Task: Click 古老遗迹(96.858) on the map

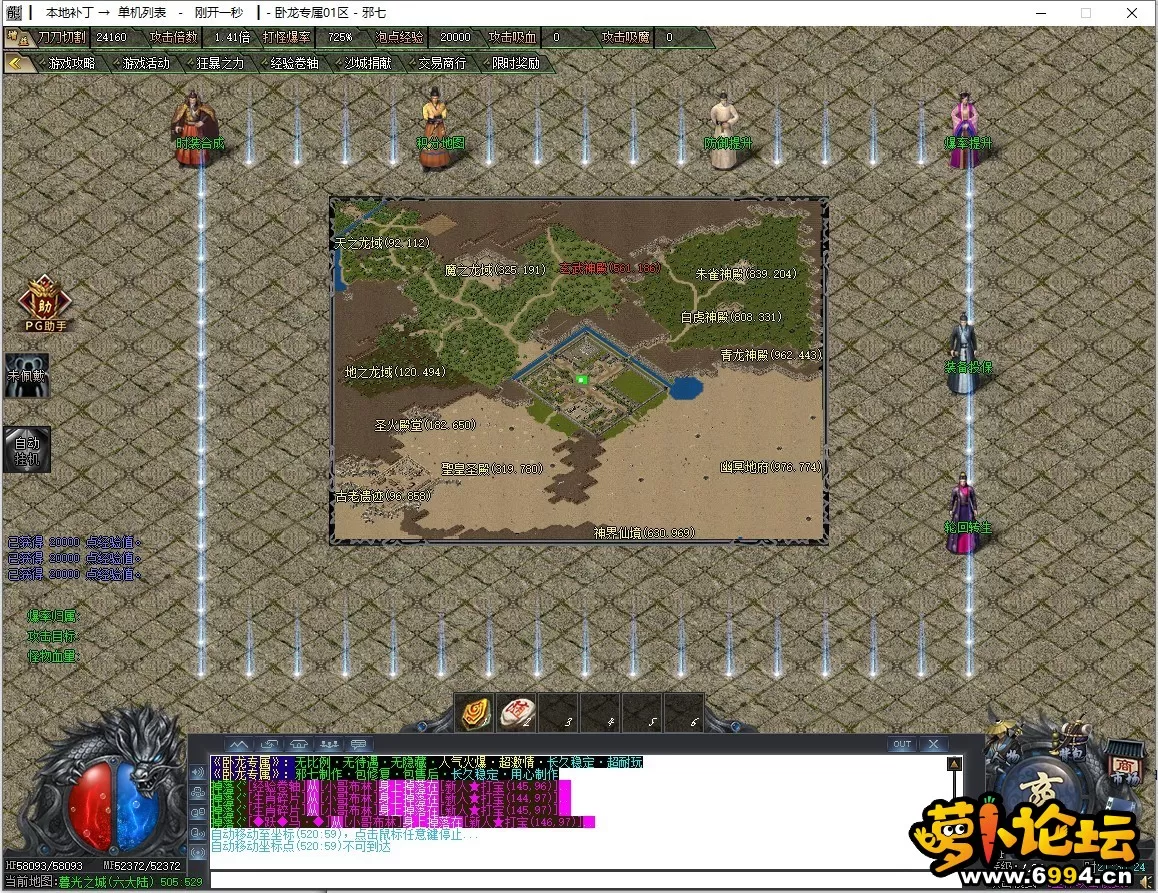Action: click(x=383, y=496)
